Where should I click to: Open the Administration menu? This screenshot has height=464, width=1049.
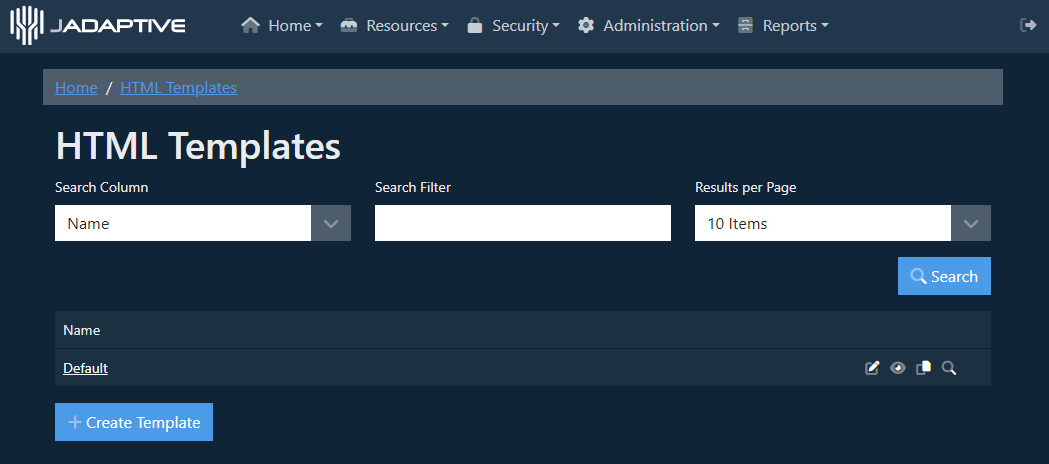coord(648,26)
